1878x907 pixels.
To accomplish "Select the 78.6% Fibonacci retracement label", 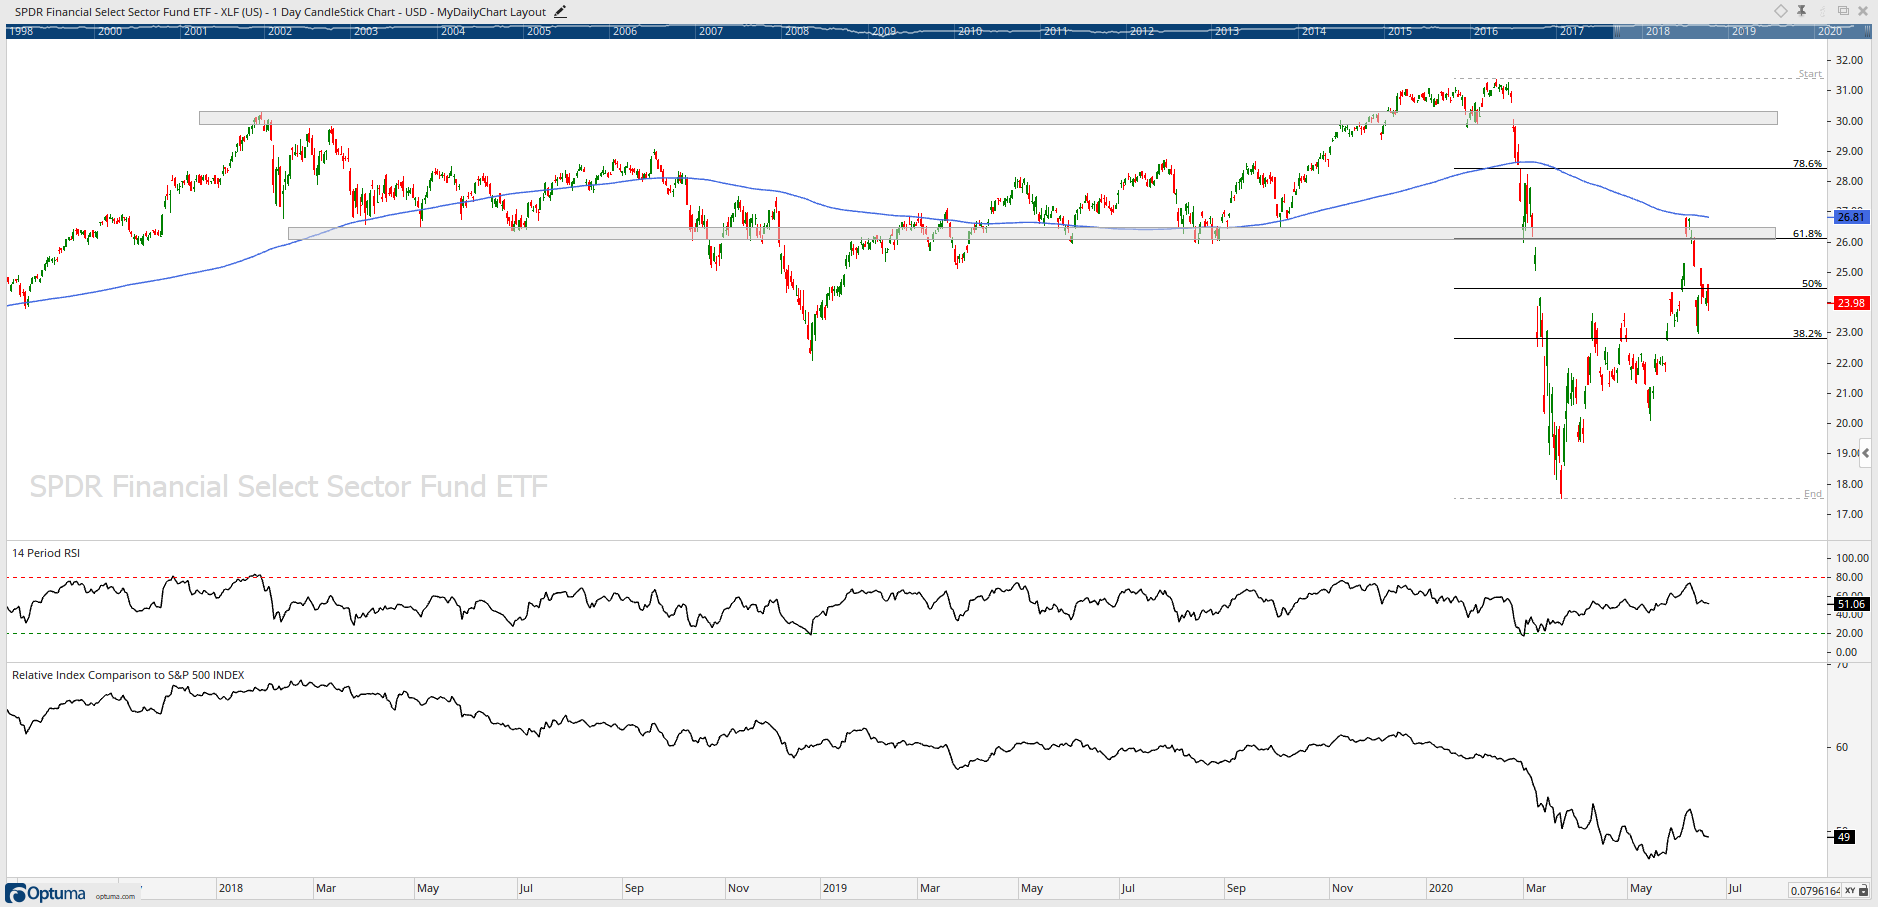I will pyautogui.click(x=1807, y=163).
